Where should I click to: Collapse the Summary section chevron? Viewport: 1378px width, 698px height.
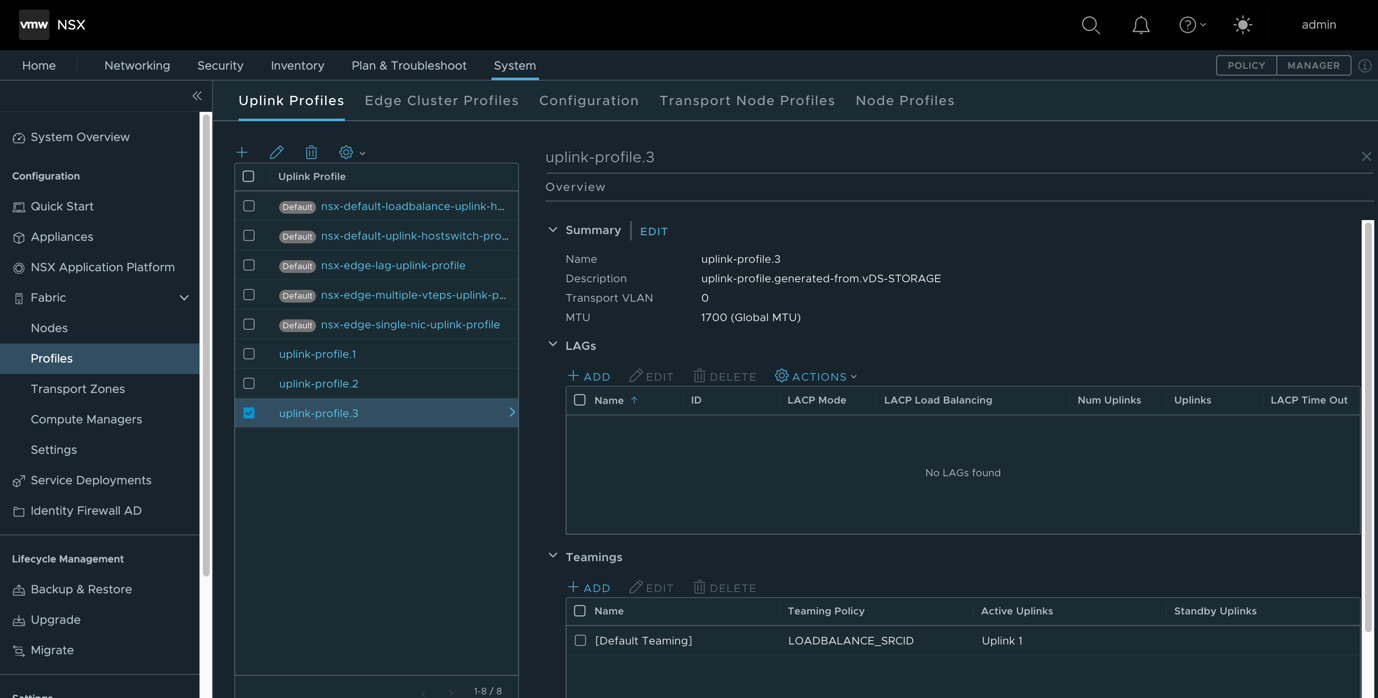click(553, 230)
